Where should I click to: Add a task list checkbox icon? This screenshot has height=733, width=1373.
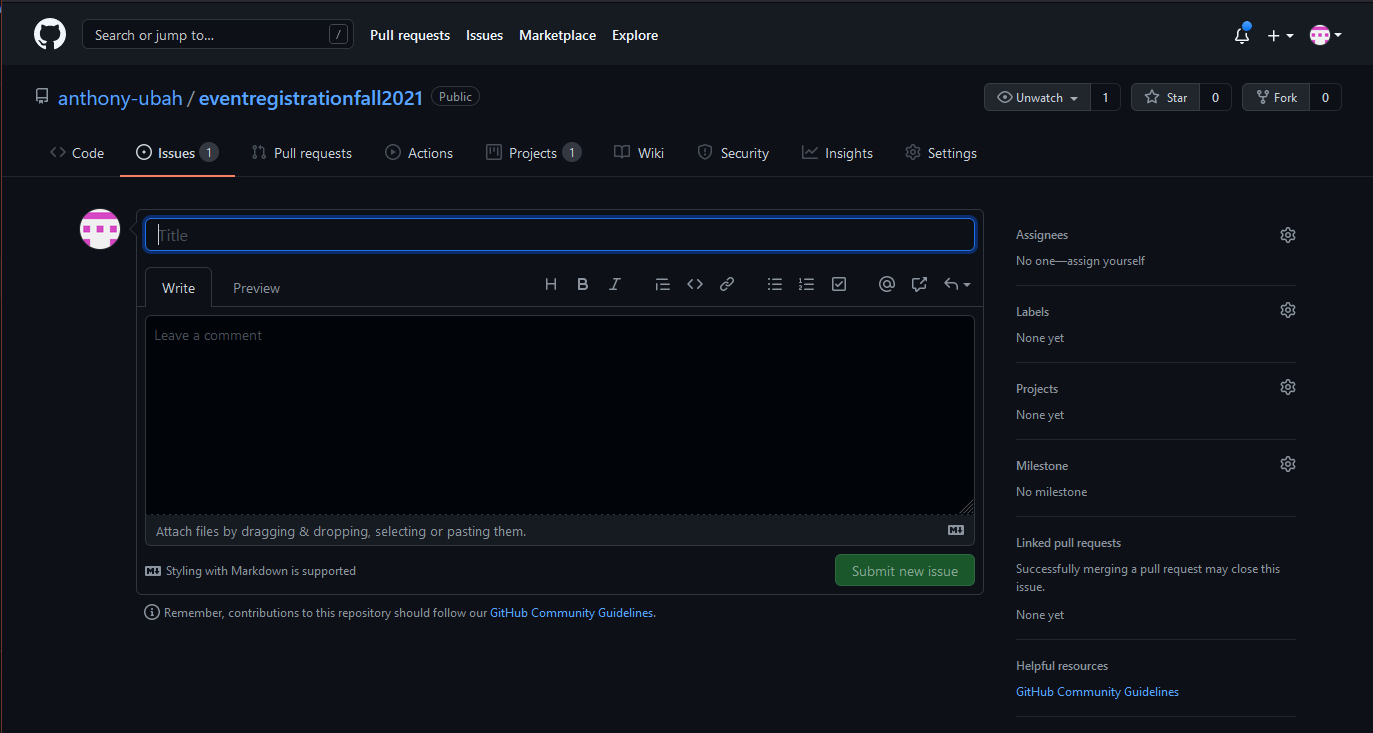tap(839, 285)
